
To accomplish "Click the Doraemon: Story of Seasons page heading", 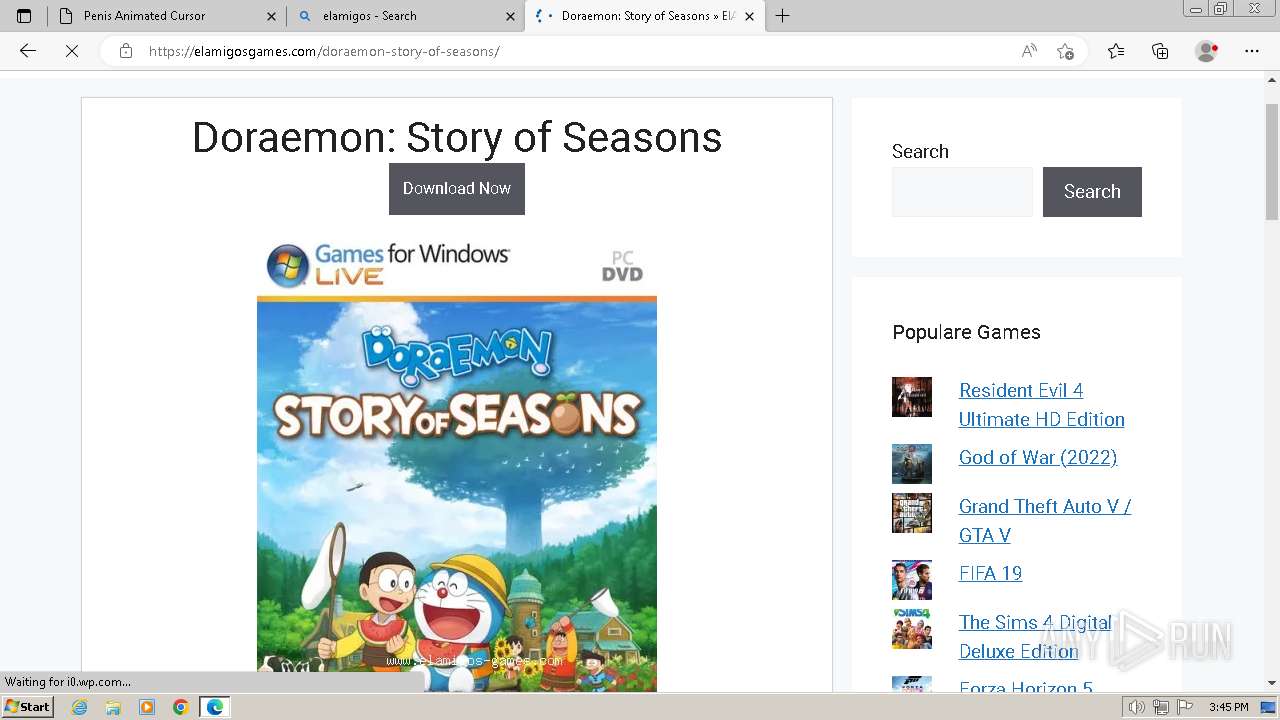I will coord(457,138).
